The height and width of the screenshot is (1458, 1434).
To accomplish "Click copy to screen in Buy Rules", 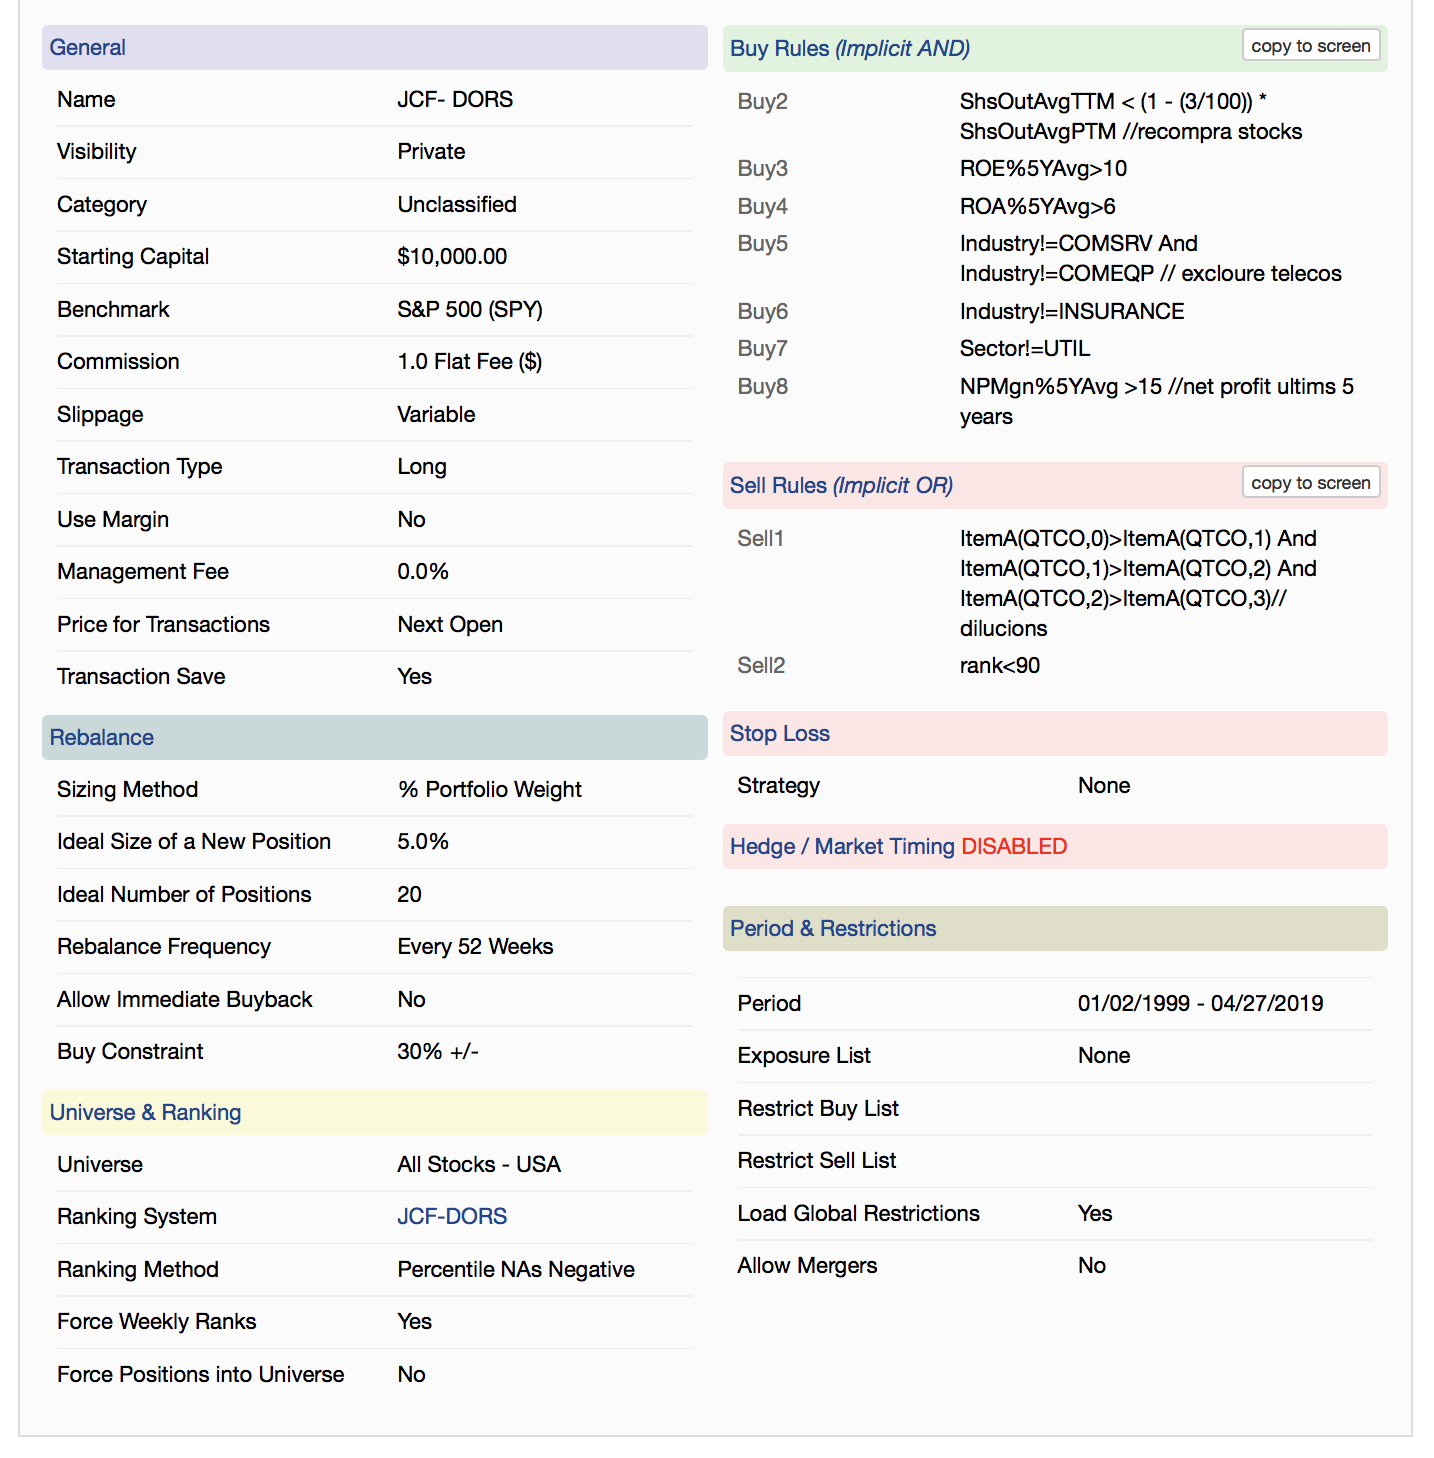I will pos(1310,46).
